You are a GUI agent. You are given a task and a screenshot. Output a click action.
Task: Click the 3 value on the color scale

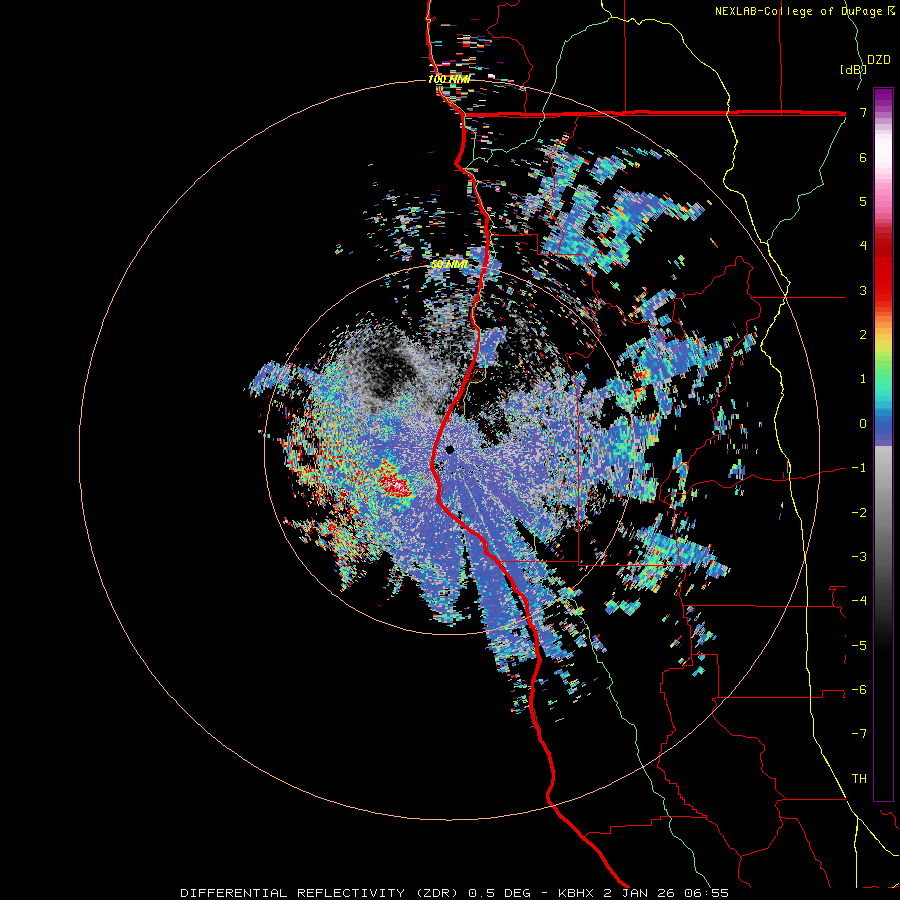point(863,290)
